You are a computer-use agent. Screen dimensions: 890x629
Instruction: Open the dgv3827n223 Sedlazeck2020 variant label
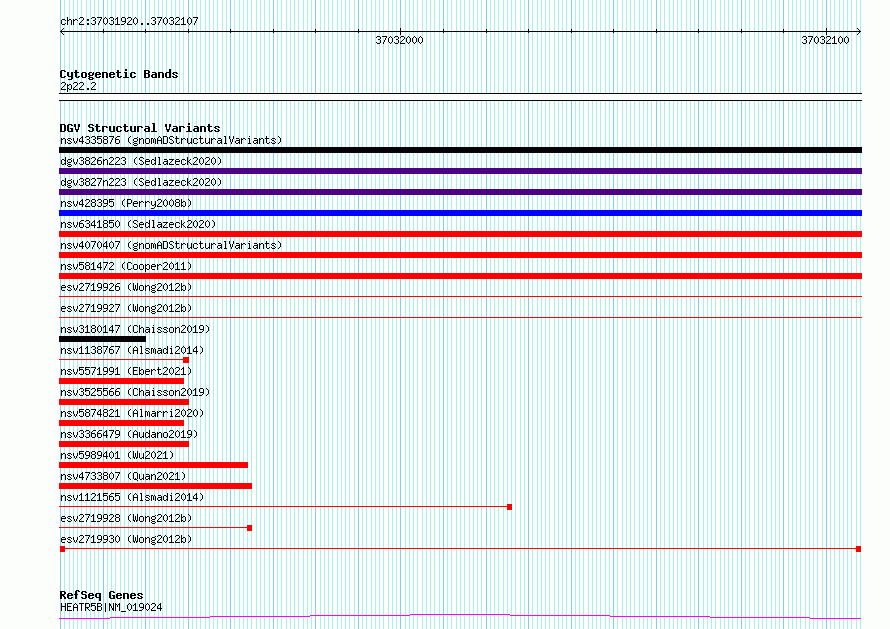[x=141, y=182]
